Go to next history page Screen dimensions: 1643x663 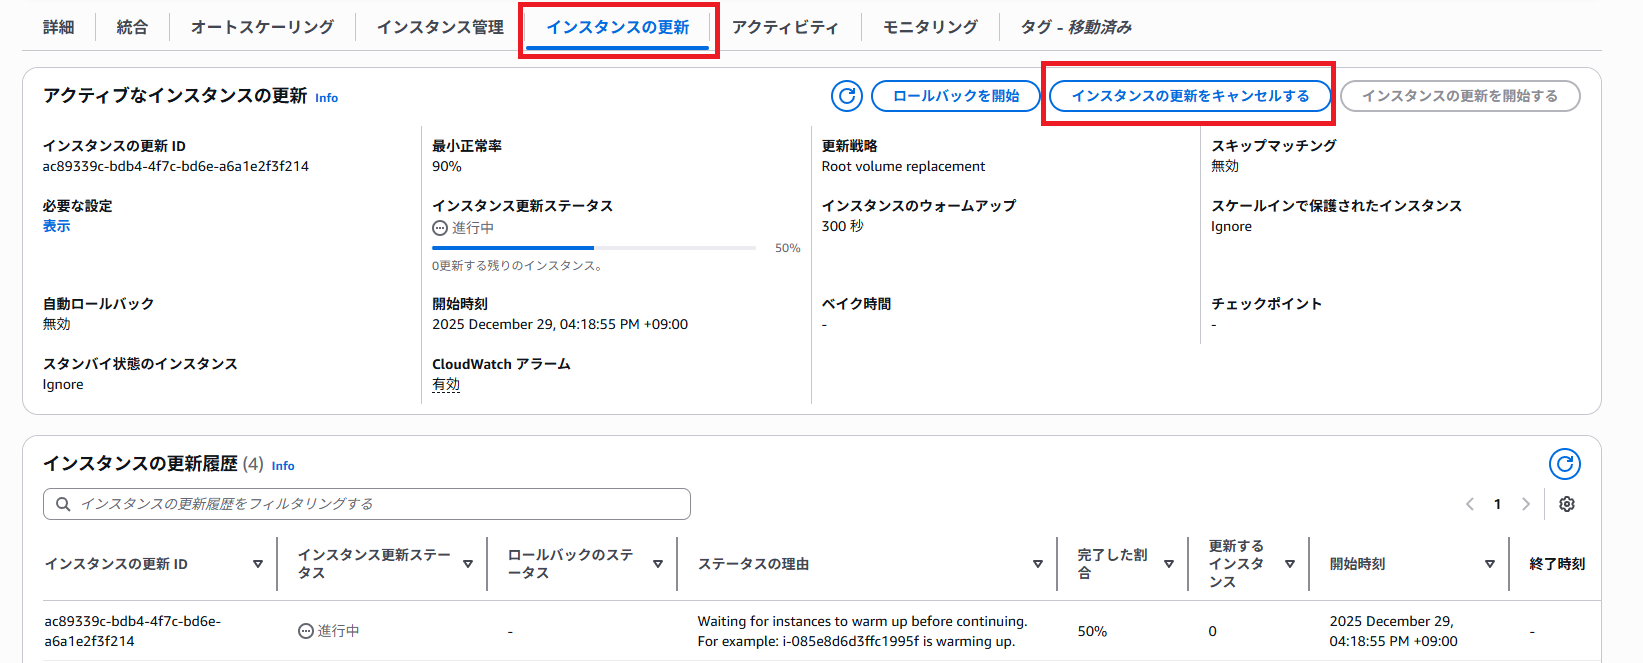click(1526, 504)
